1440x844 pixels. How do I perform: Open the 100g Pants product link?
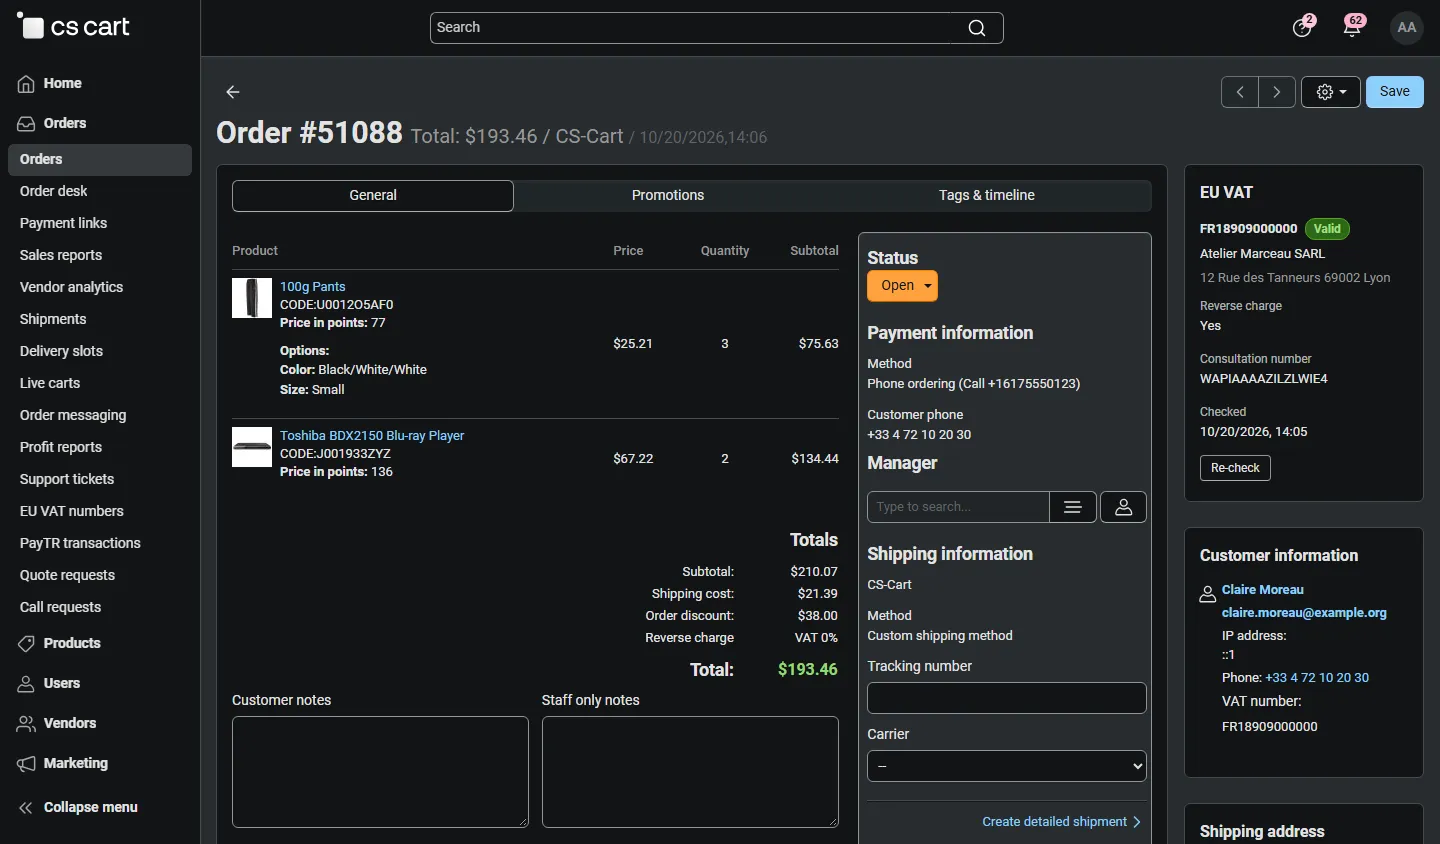313,287
